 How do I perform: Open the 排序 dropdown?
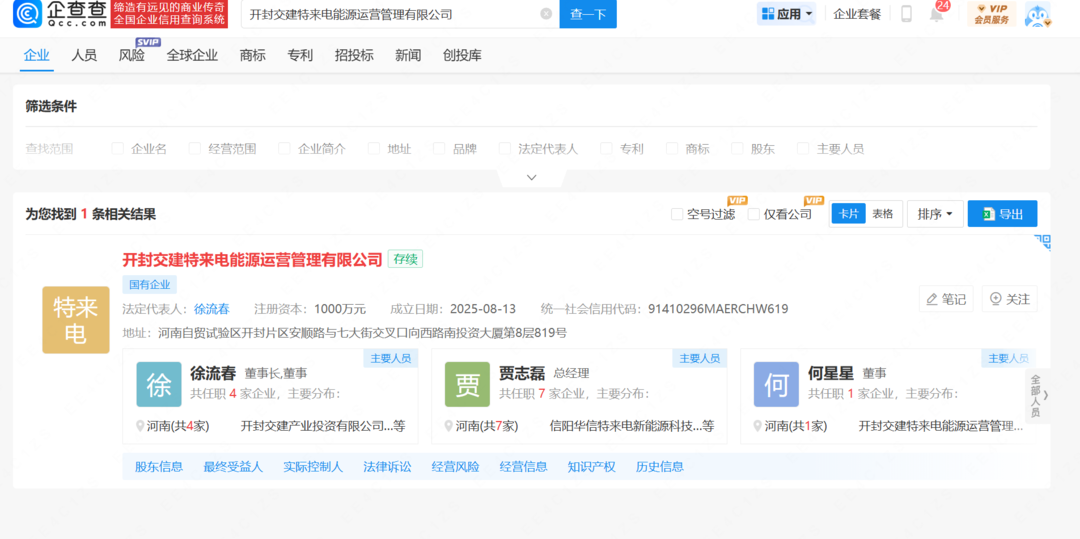935,214
